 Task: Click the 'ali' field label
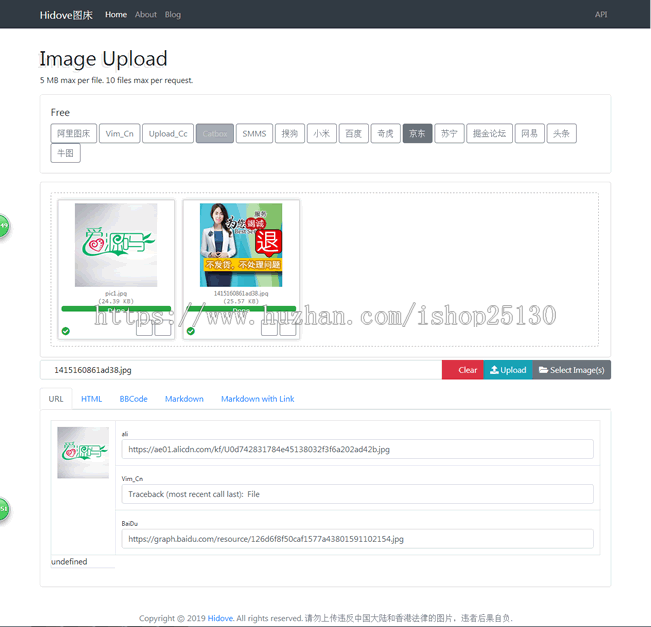tap(125, 434)
